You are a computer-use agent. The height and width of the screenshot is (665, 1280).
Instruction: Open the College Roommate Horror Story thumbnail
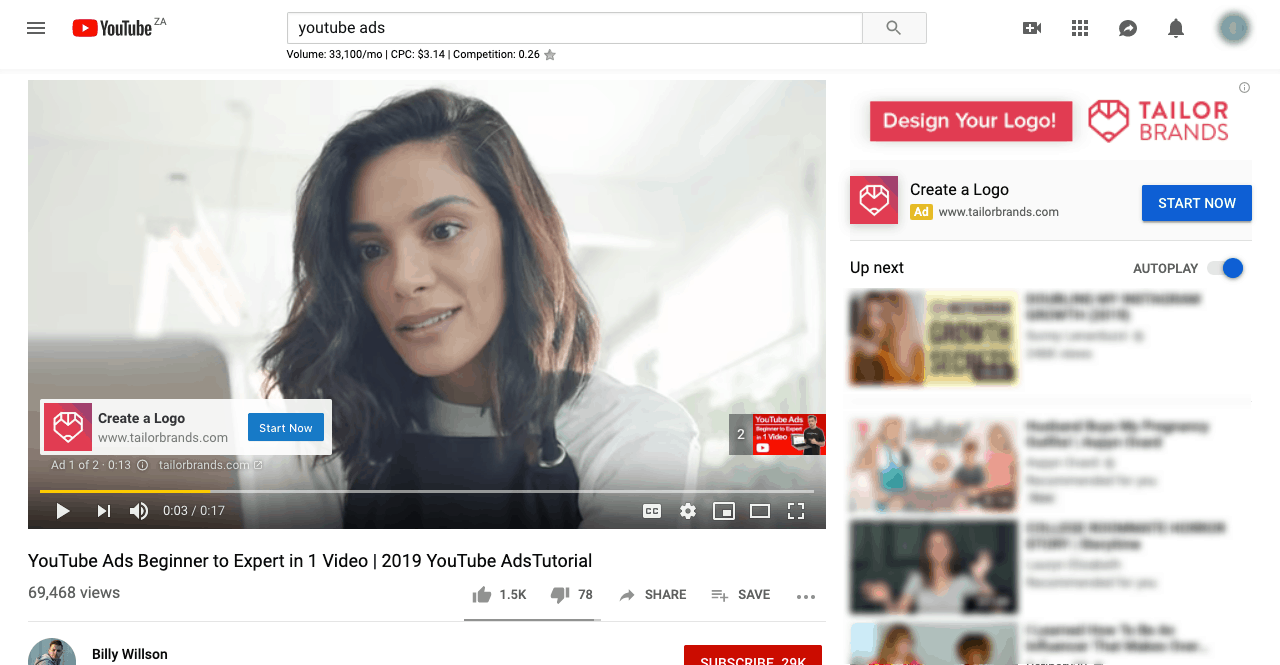pyautogui.click(x=934, y=567)
